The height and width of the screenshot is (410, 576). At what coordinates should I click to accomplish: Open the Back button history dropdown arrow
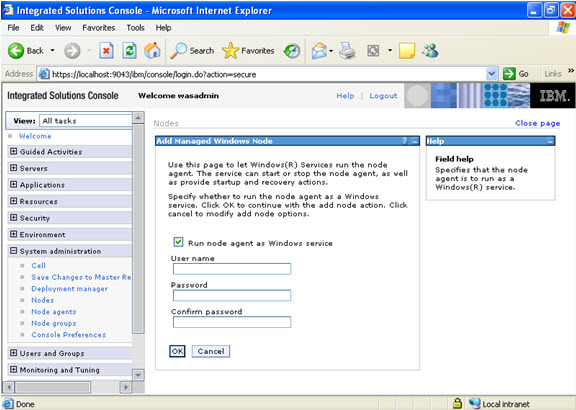coord(53,51)
